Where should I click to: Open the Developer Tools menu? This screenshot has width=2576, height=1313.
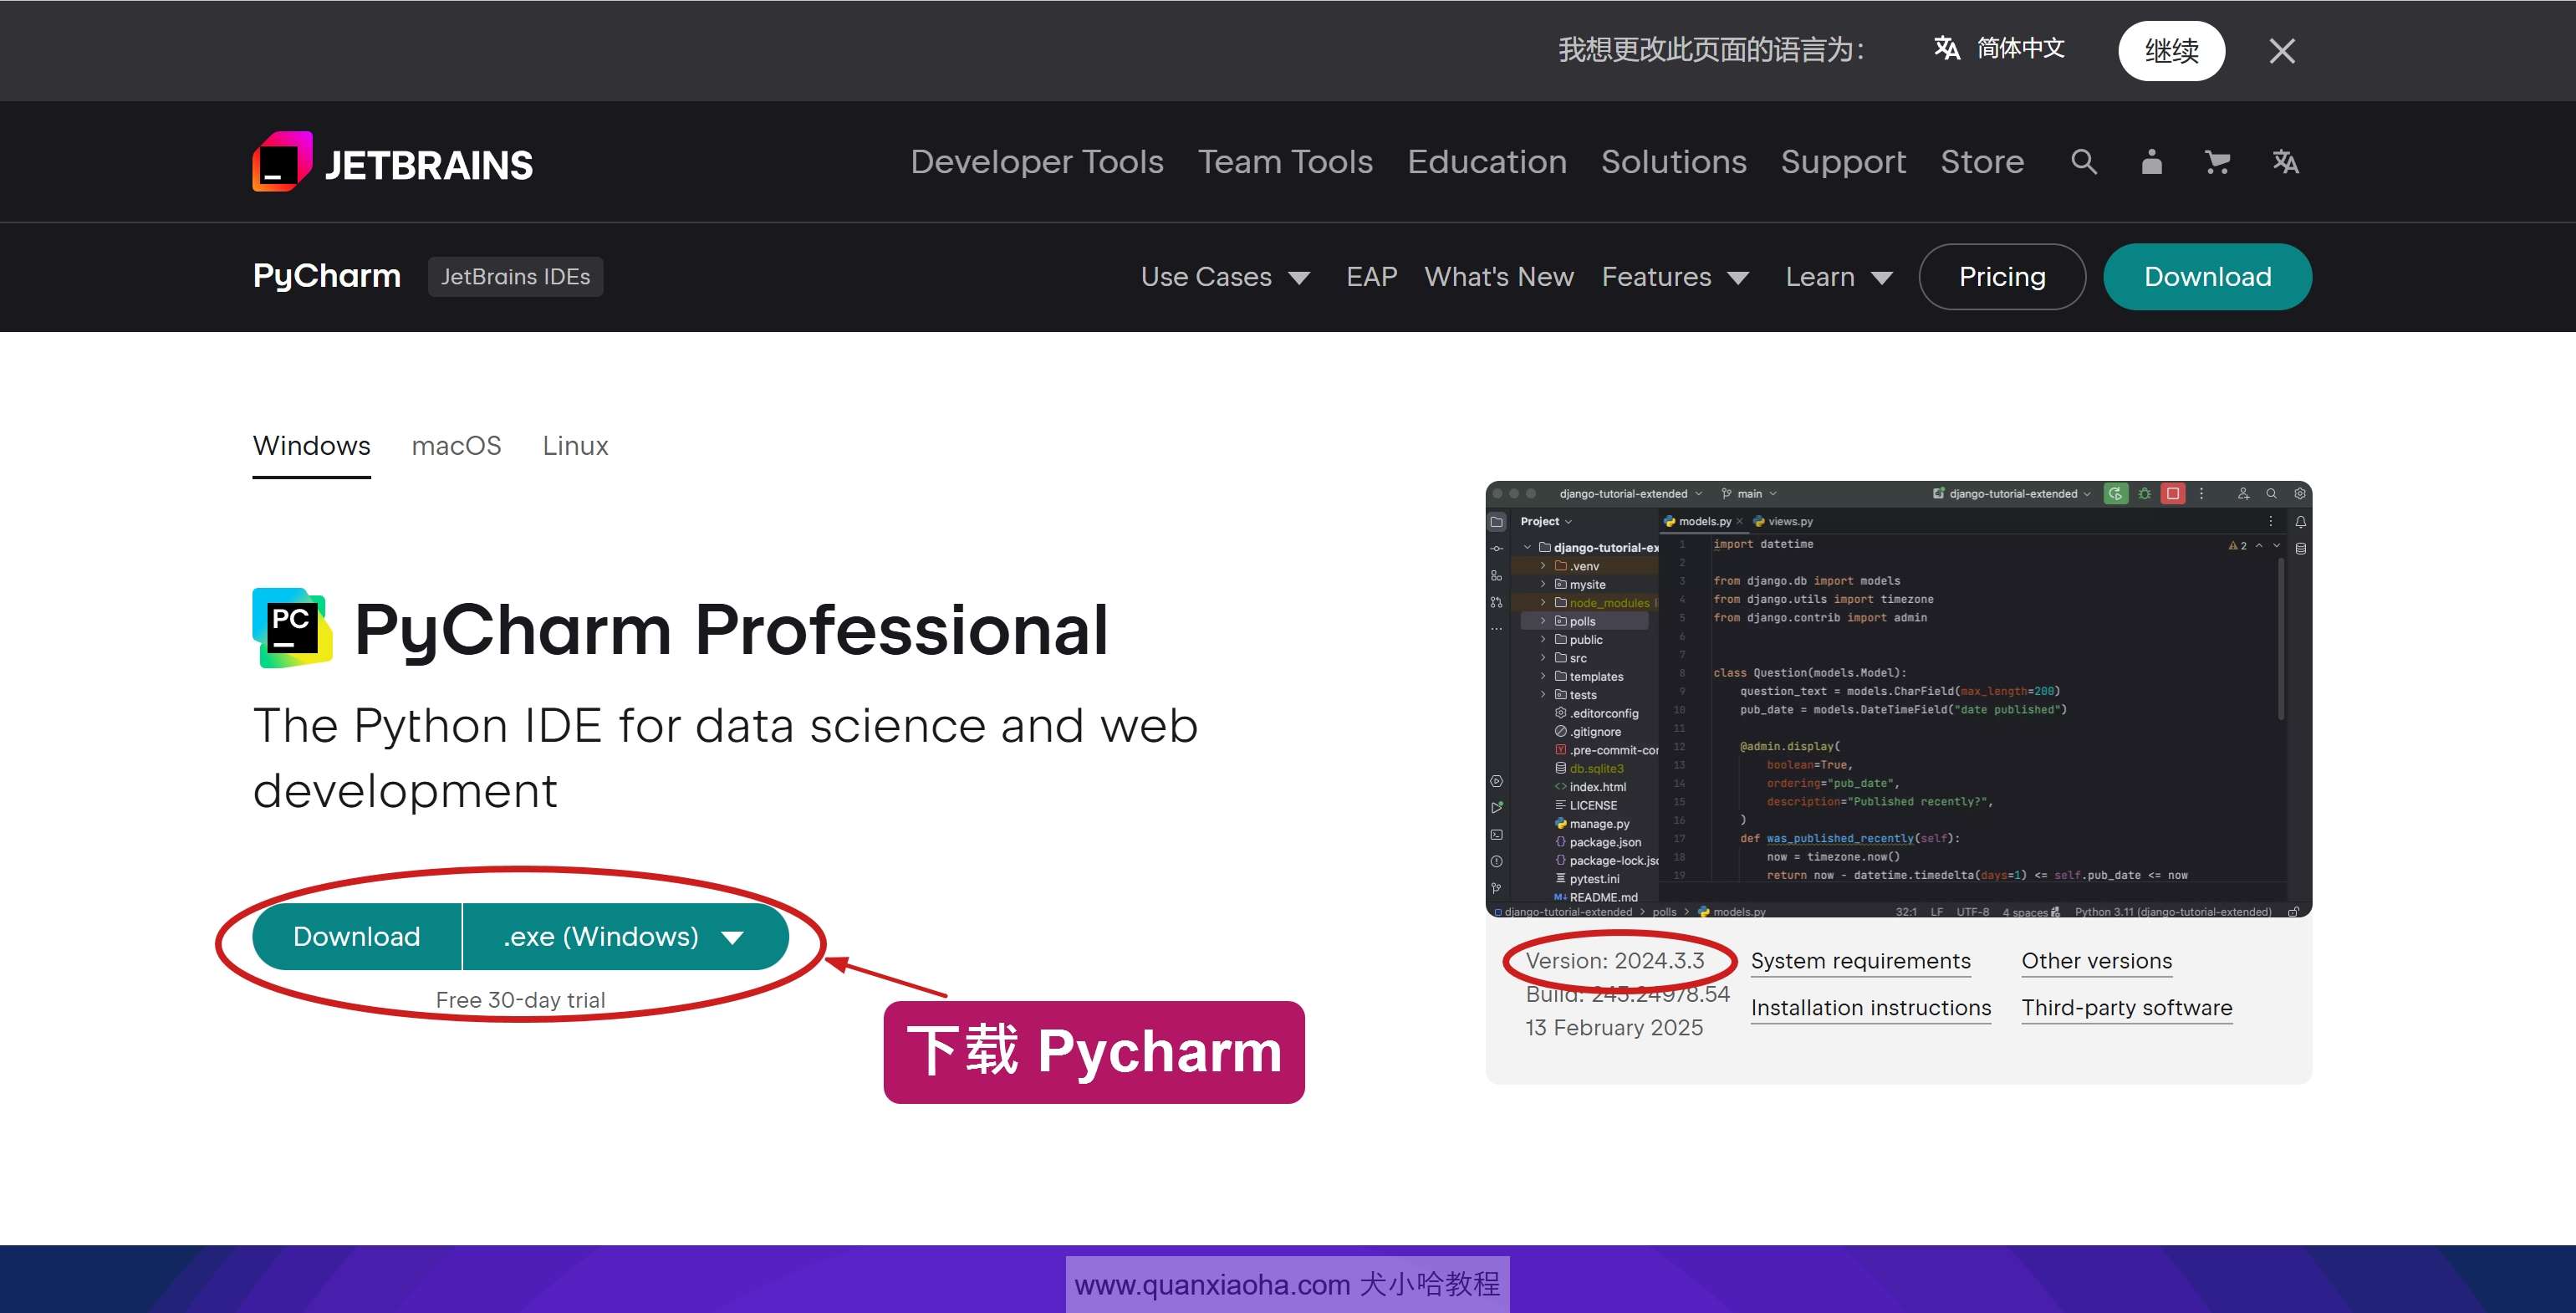1037,162
